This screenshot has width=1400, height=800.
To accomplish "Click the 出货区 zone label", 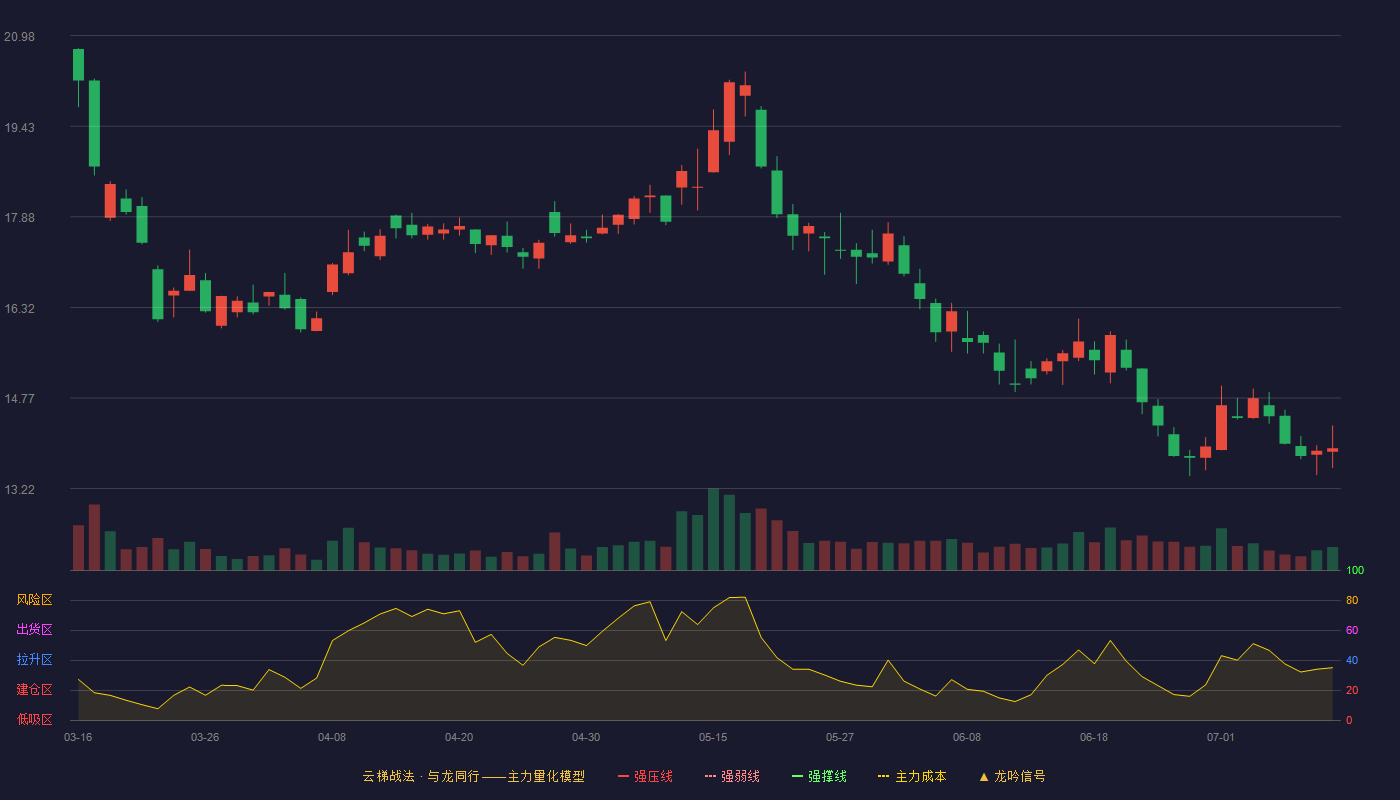I will click(x=34, y=630).
